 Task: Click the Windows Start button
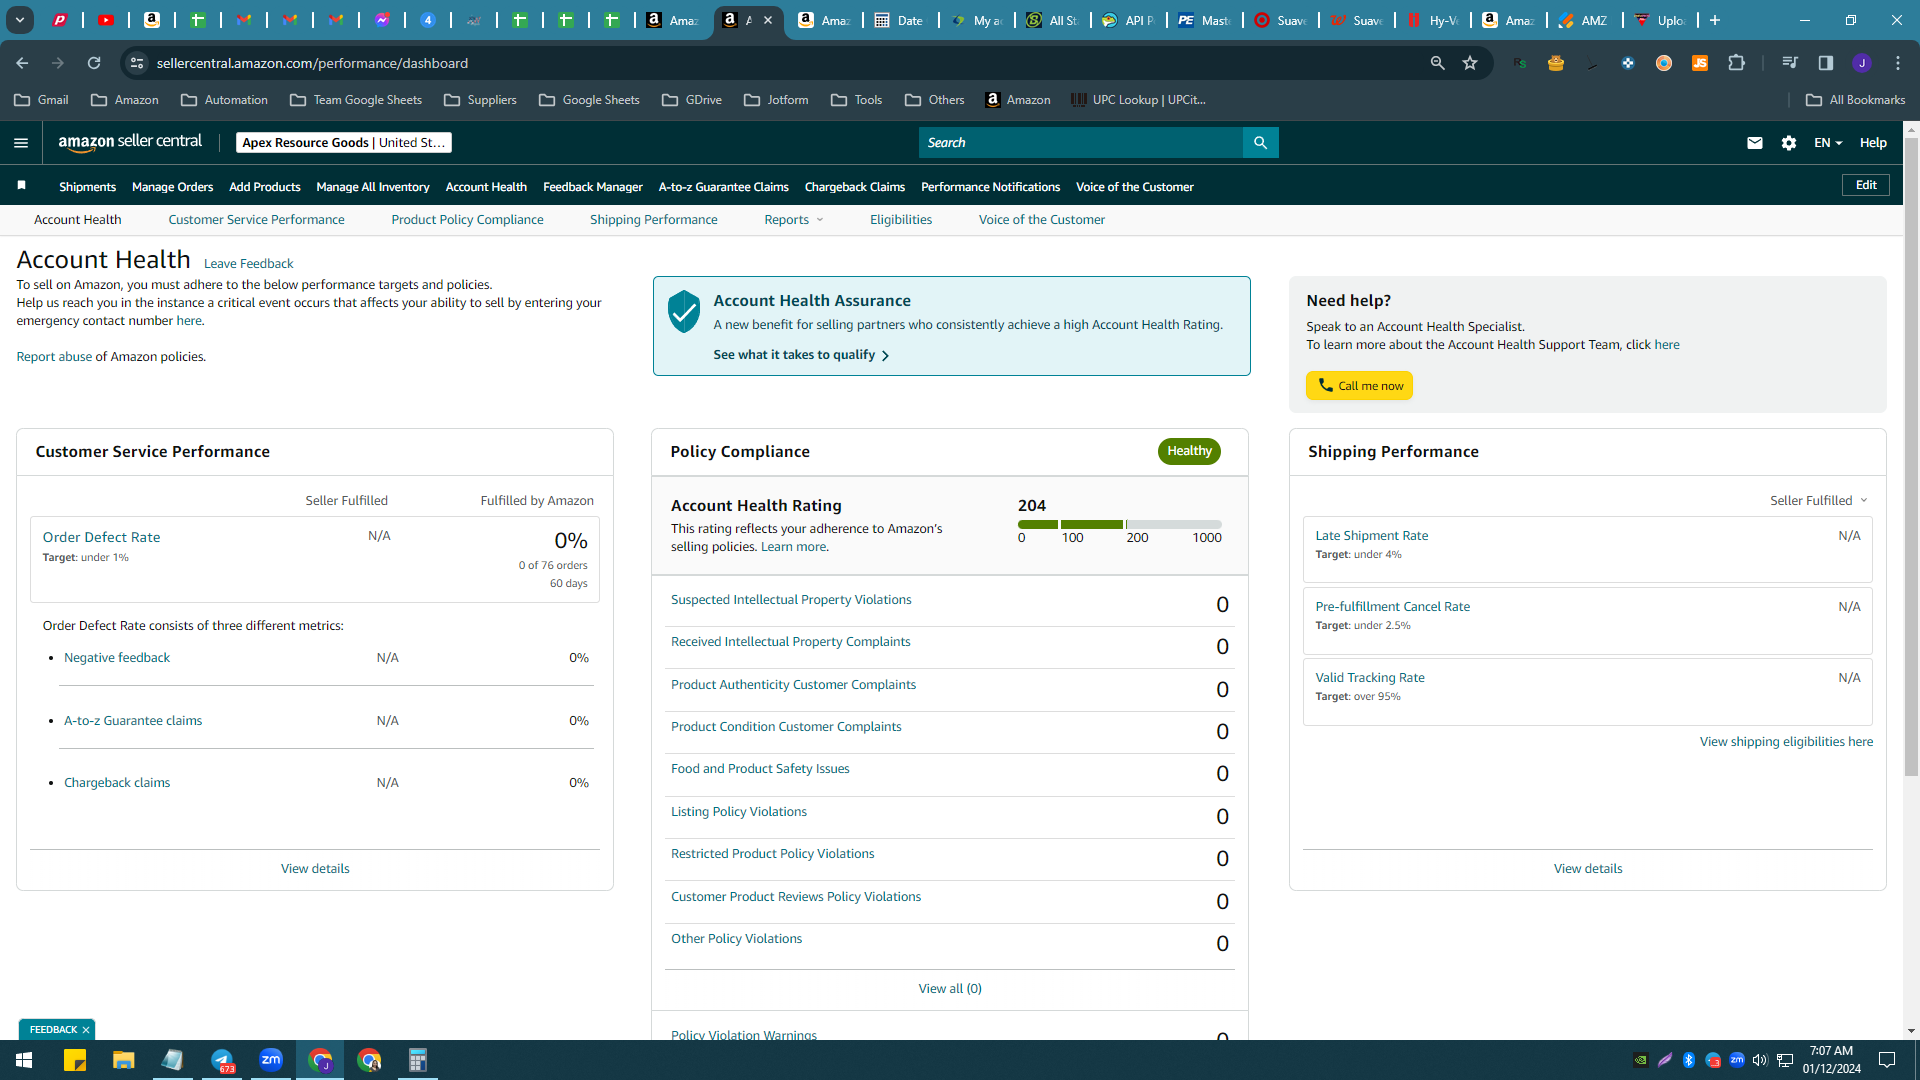pos(24,1060)
